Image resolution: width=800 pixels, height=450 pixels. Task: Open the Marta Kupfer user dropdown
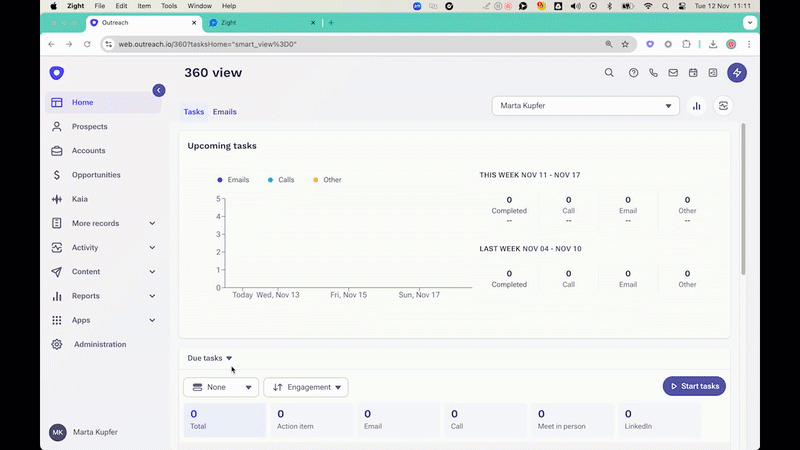coord(586,106)
